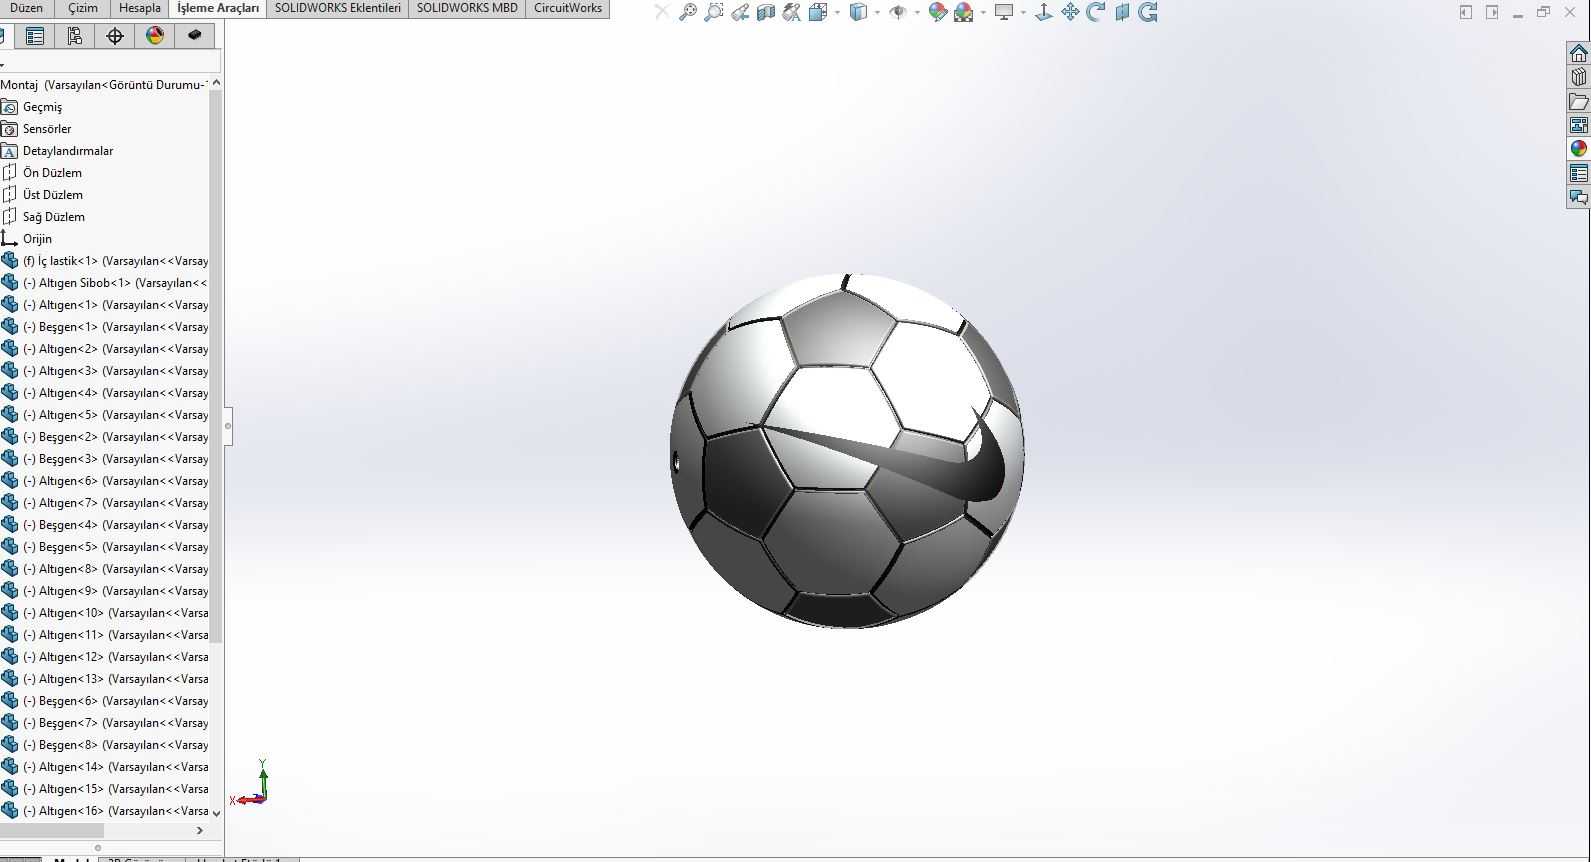Collapse the feature tree panel via handle
Image resolution: width=1591 pixels, height=862 pixels.
(228, 426)
